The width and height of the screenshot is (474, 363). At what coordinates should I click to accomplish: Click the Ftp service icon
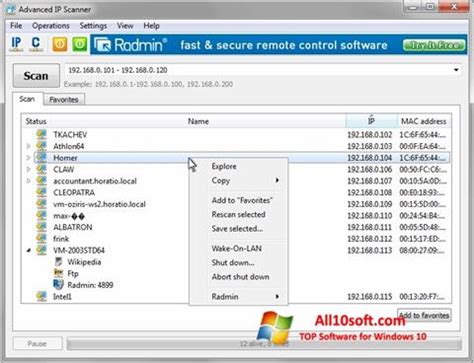tap(58, 273)
